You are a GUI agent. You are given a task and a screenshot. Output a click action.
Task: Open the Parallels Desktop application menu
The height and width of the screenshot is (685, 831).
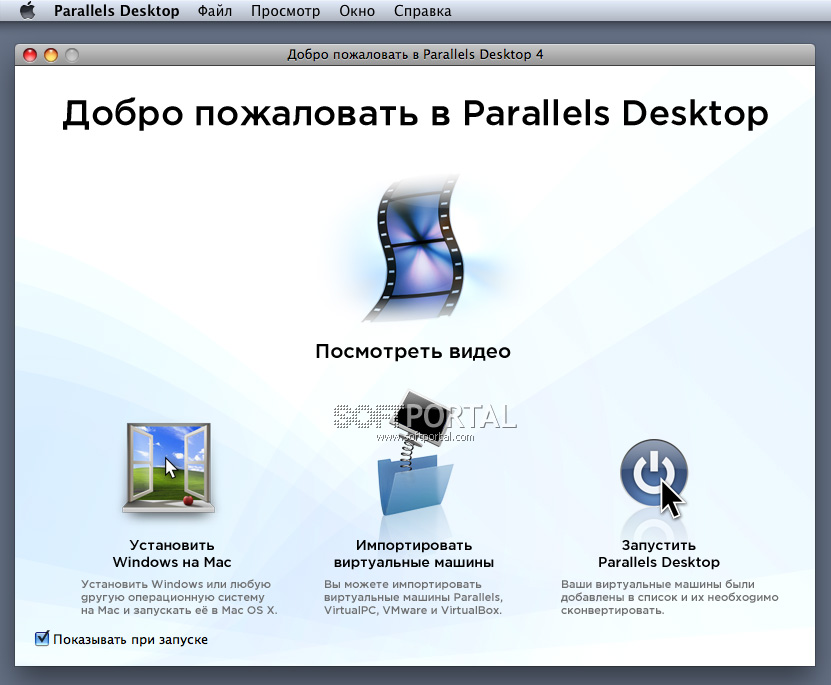117,11
